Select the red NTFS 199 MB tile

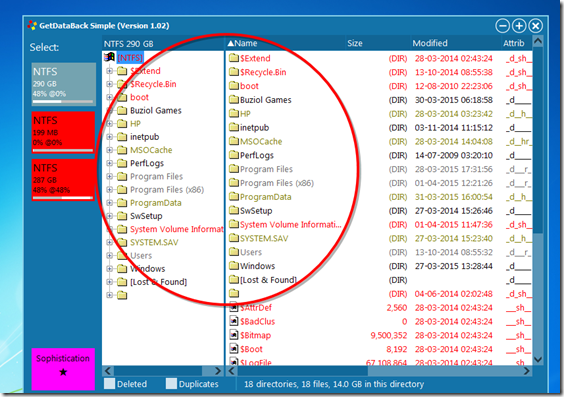(x=63, y=132)
